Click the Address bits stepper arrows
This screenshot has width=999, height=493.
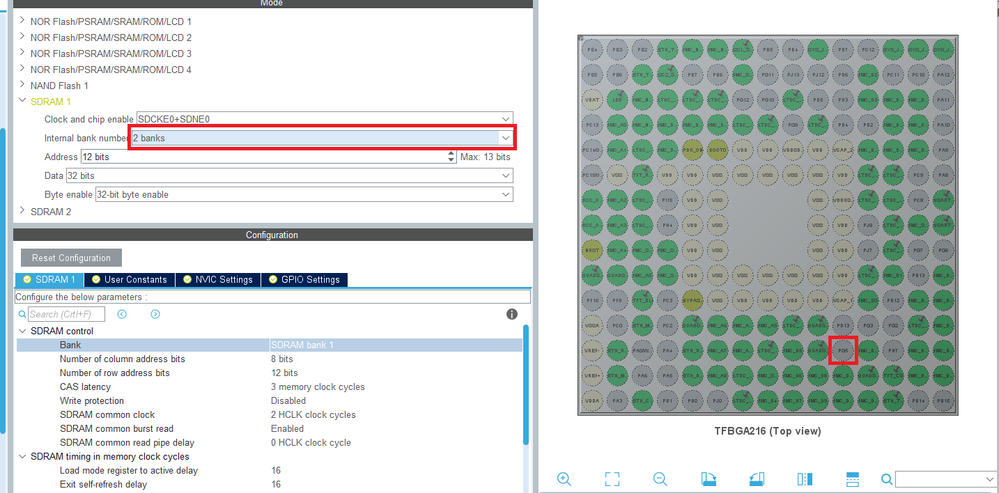pyautogui.click(x=452, y=157)
